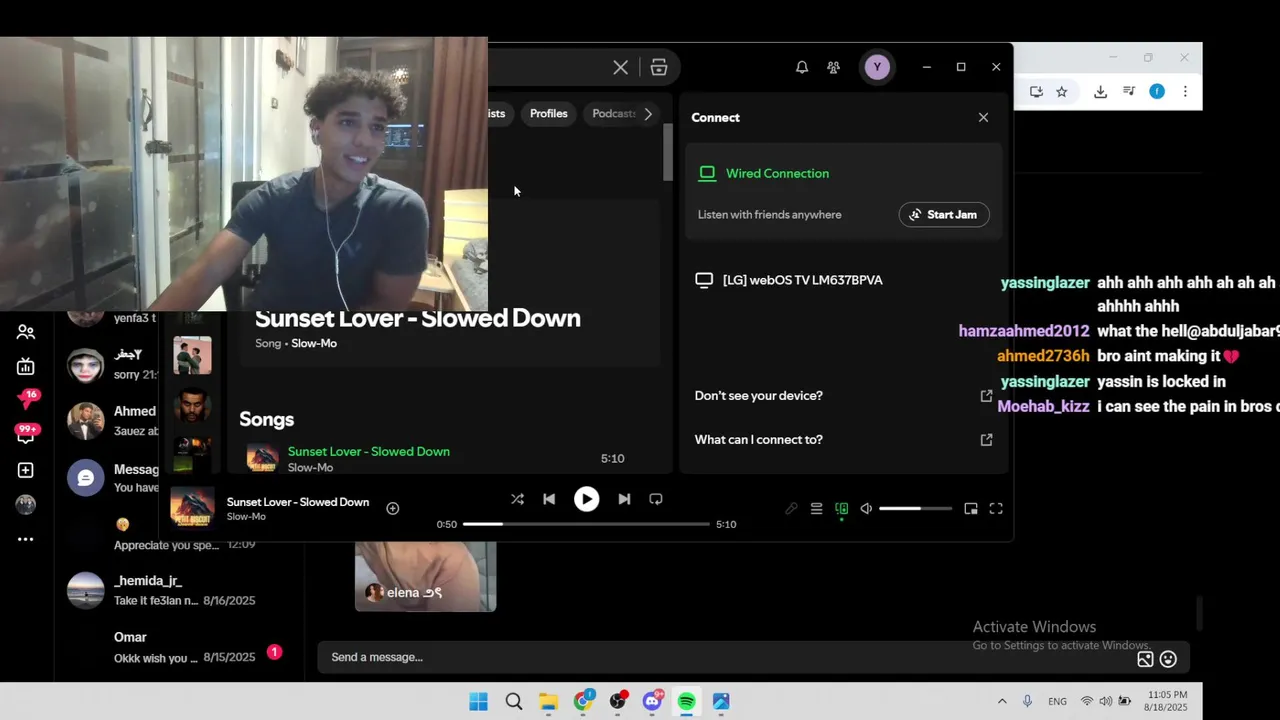This screenshot has width=1280, height=720.
Task: Open couple photo playlist in Spotify library sidebar
Action: pos(192,355)
